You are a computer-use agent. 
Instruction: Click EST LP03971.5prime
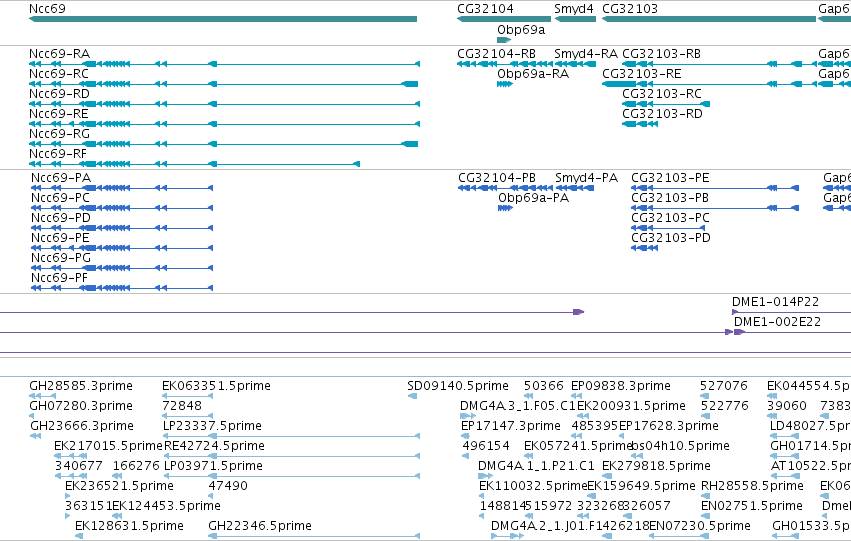pyautogui.click(x=213, y=467)
